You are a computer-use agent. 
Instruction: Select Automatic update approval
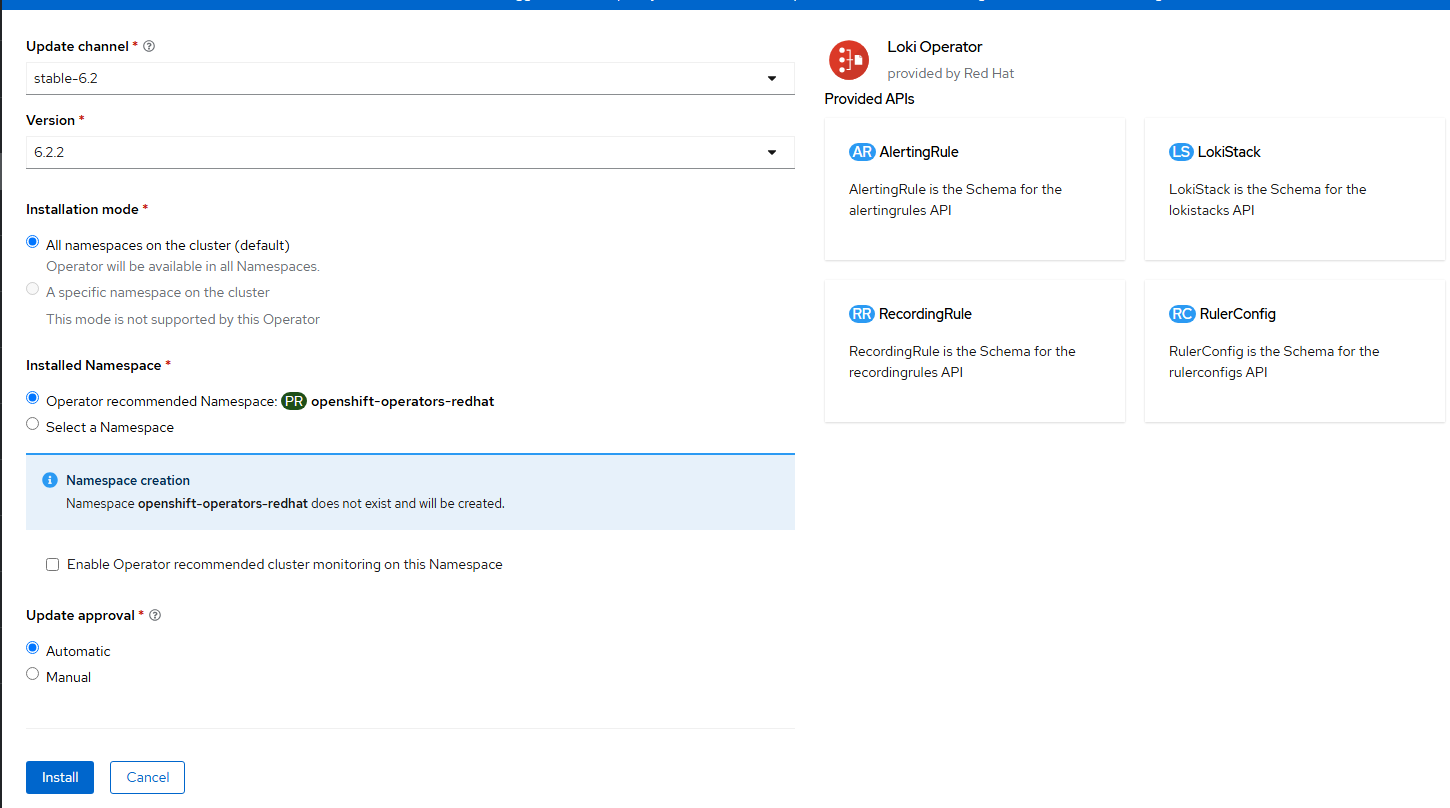coord(33,649)
